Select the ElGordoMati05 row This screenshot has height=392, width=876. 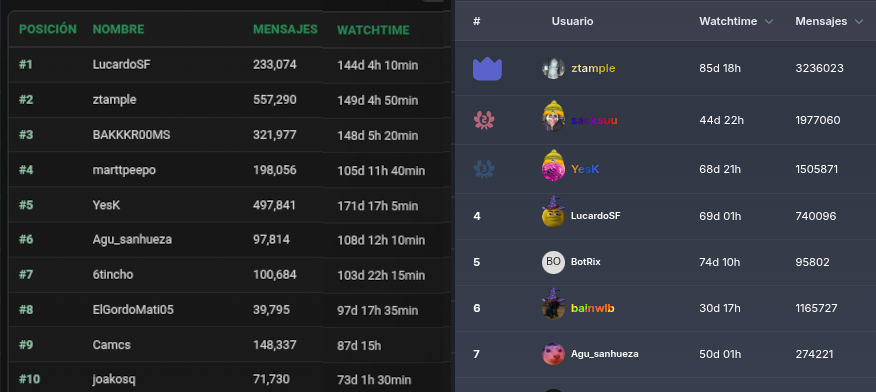pos(230,309)
